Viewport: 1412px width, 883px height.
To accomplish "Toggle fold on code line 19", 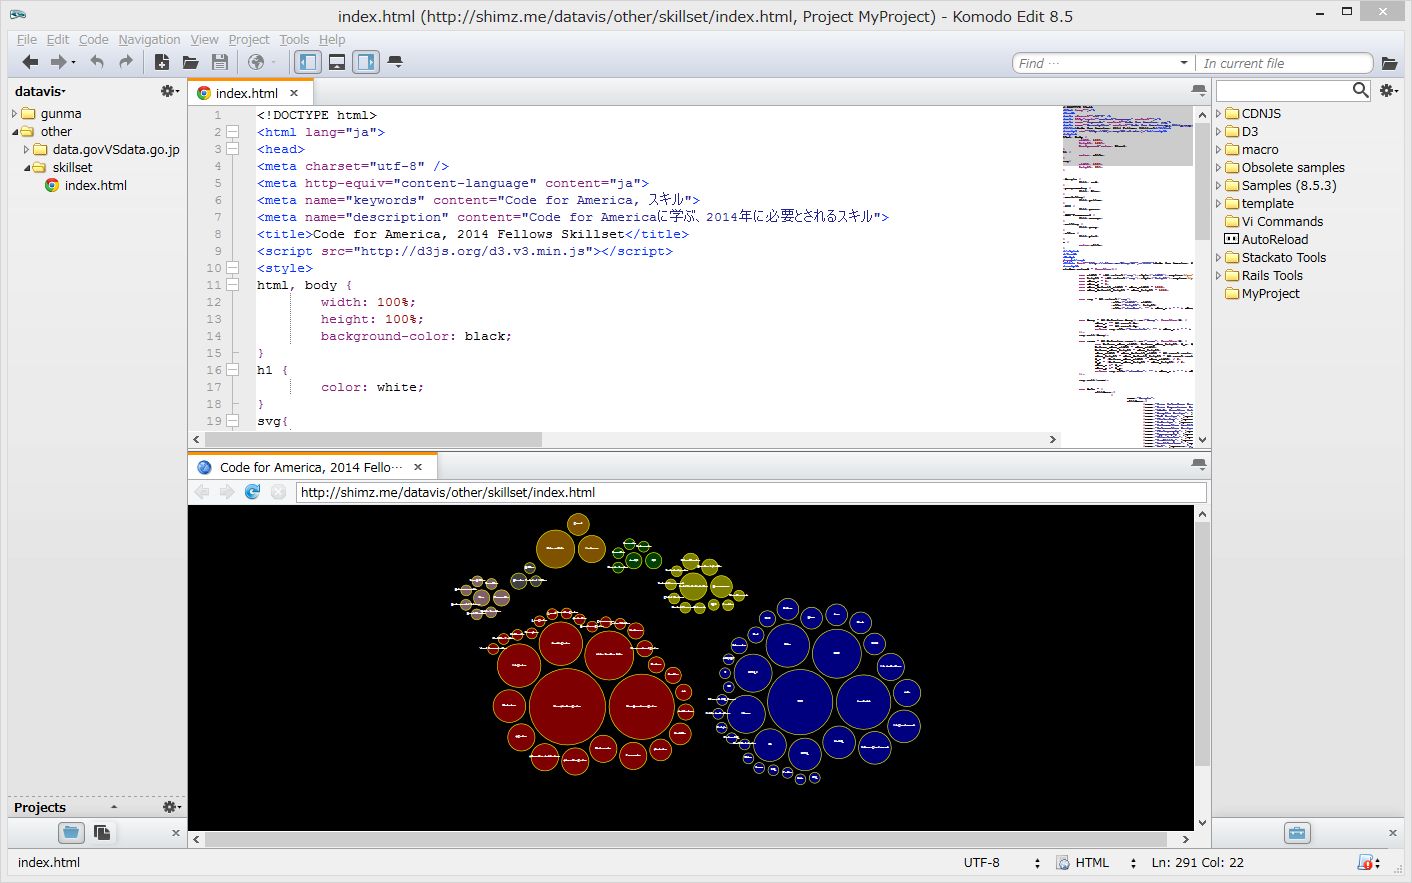I will point(232,421).
